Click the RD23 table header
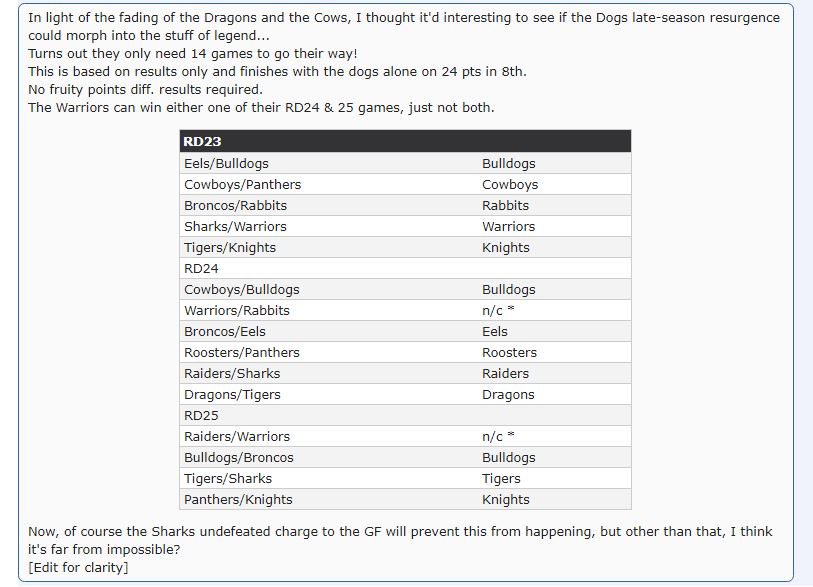 point(203,142)
